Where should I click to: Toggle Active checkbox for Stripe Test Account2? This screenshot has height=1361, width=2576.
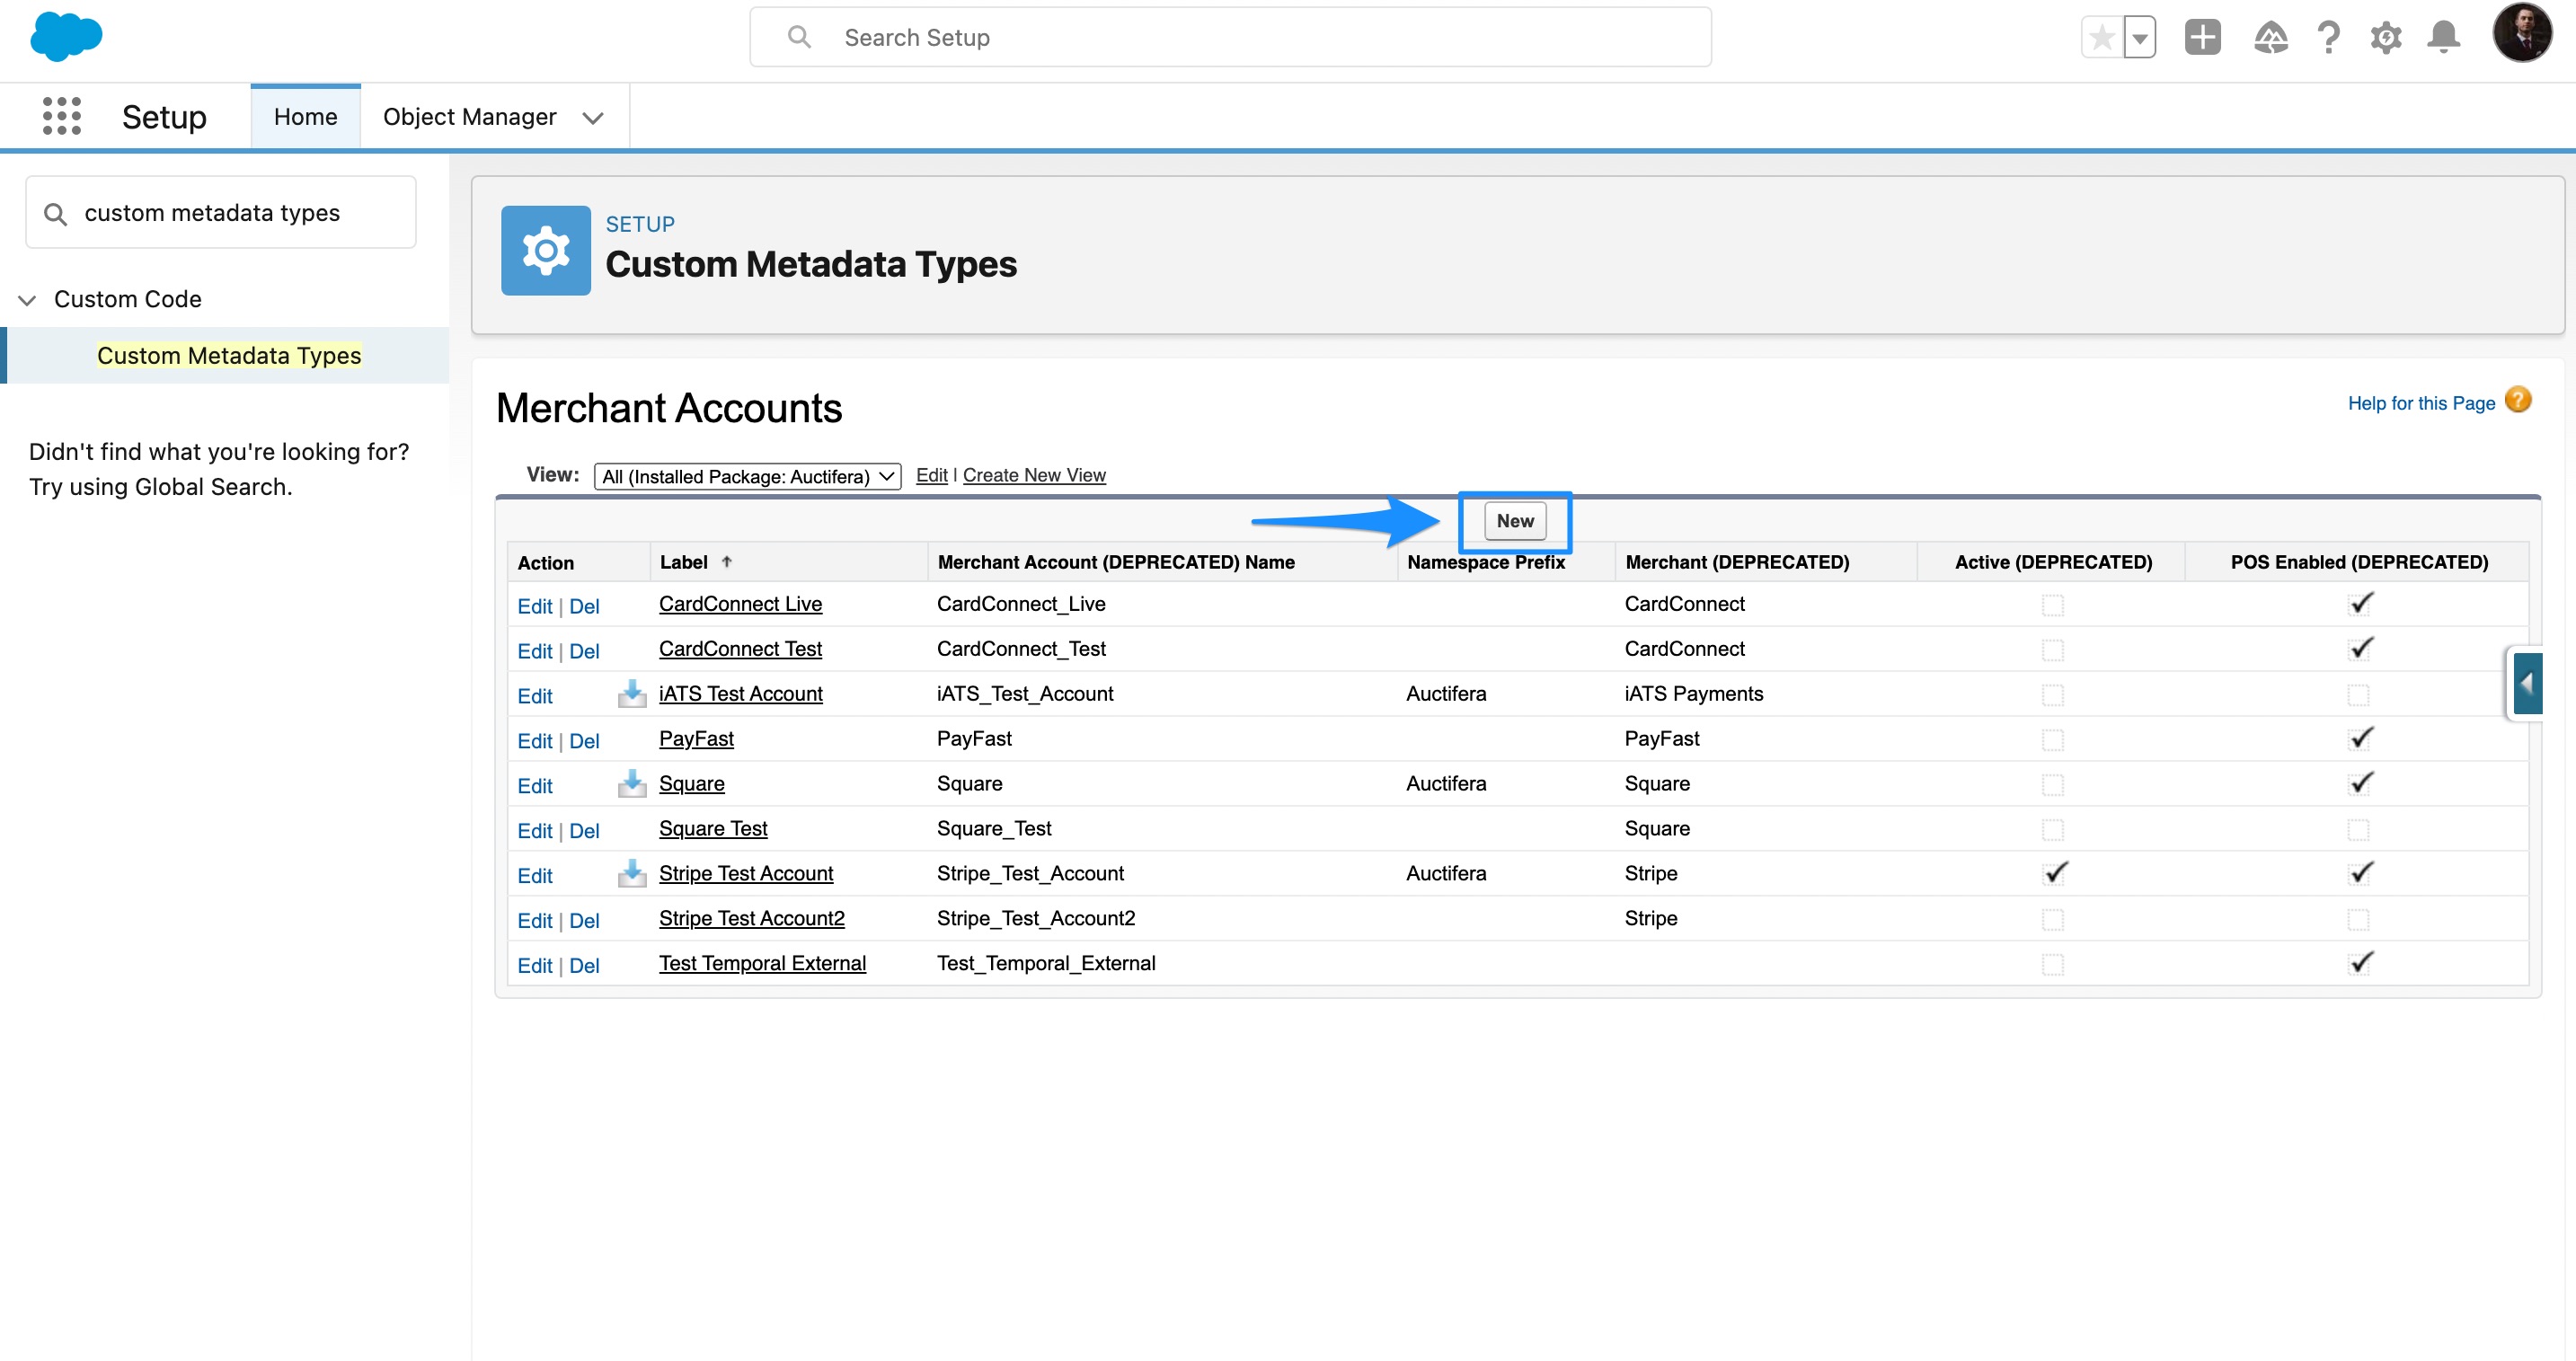[2052, 920]
